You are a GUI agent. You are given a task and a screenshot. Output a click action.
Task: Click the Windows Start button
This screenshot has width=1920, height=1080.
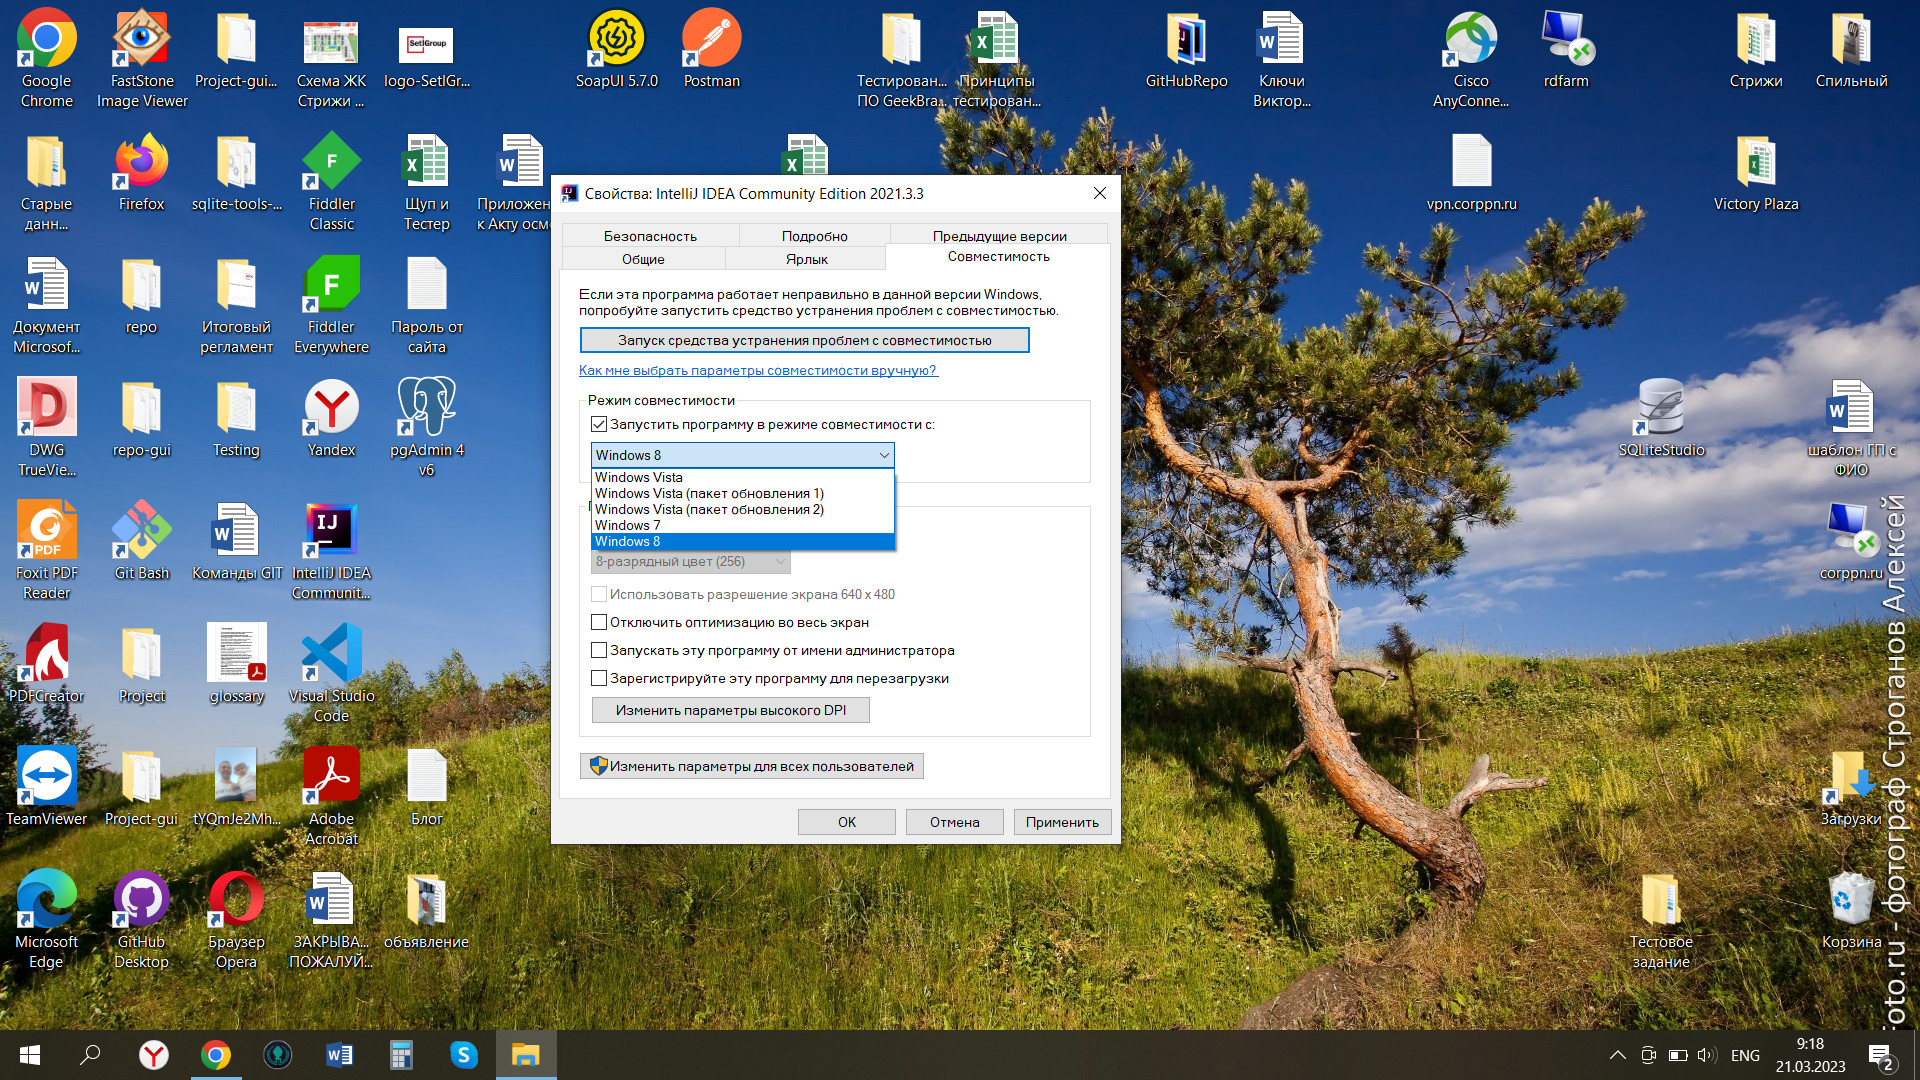click(x=29, y=1055)
